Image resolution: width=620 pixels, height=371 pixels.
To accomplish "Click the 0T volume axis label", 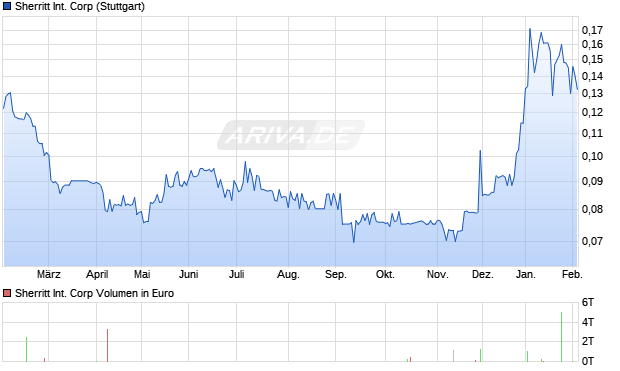I will (588, 361).
